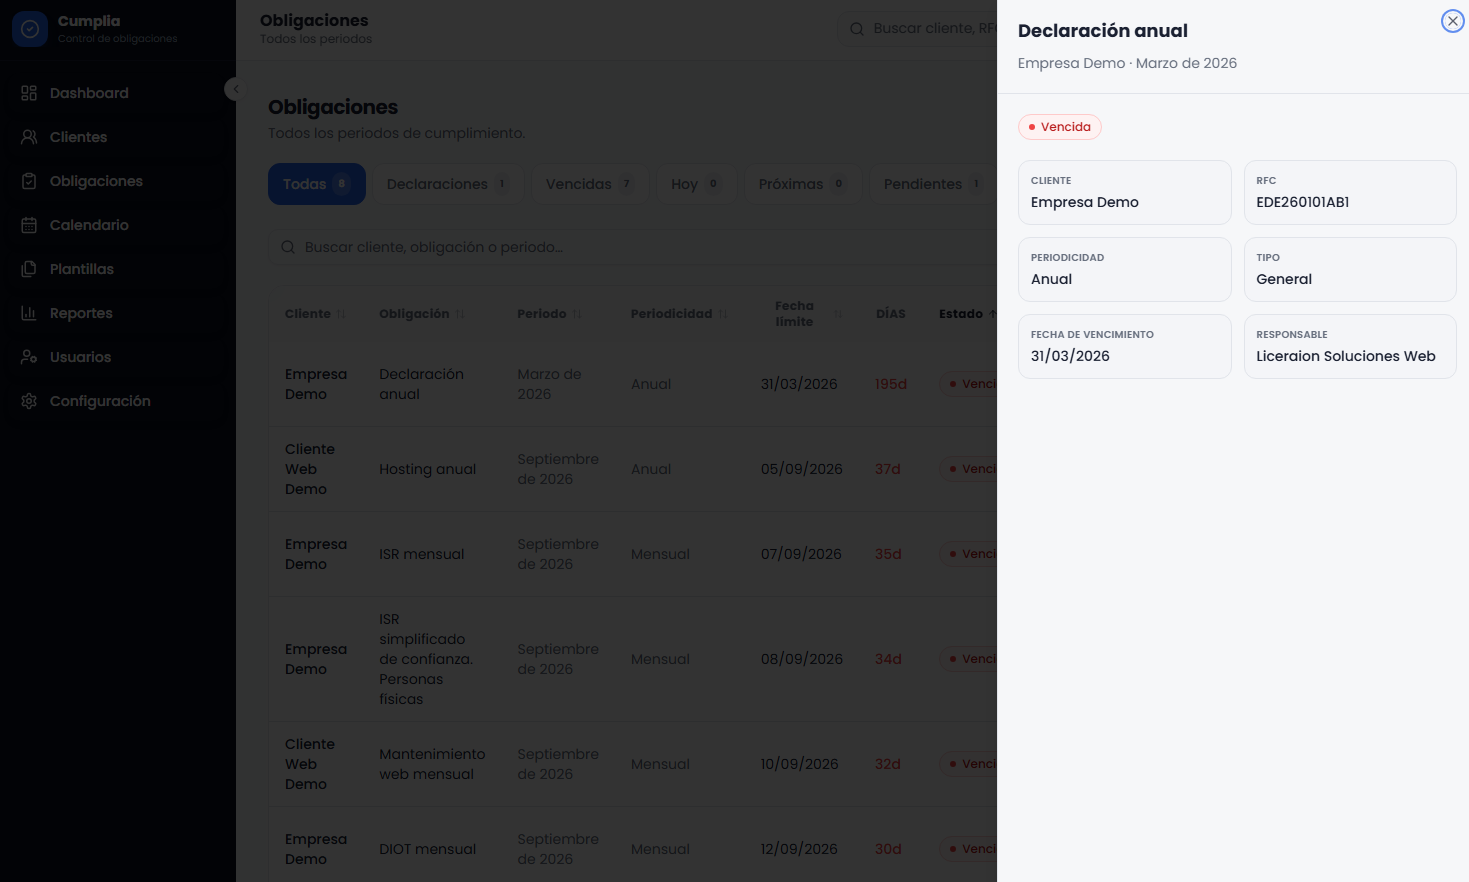Sort table by Periodicidad column
The image size is (1469, 882).
point(679,314)
